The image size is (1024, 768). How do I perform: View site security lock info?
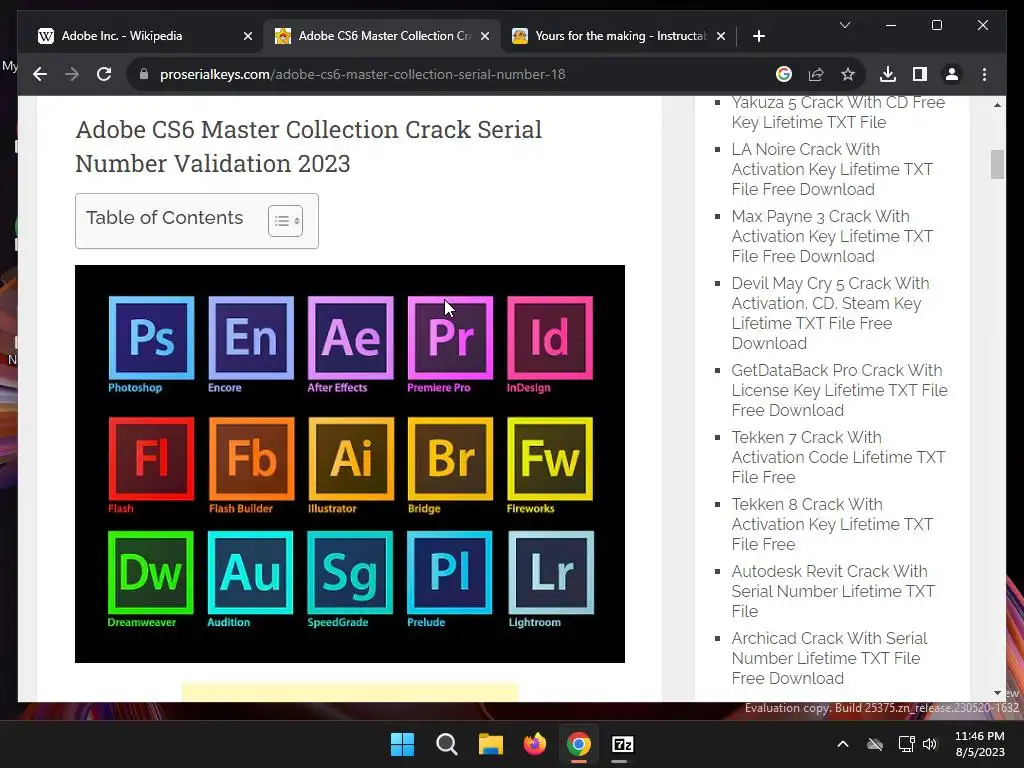tap(144, 74)
